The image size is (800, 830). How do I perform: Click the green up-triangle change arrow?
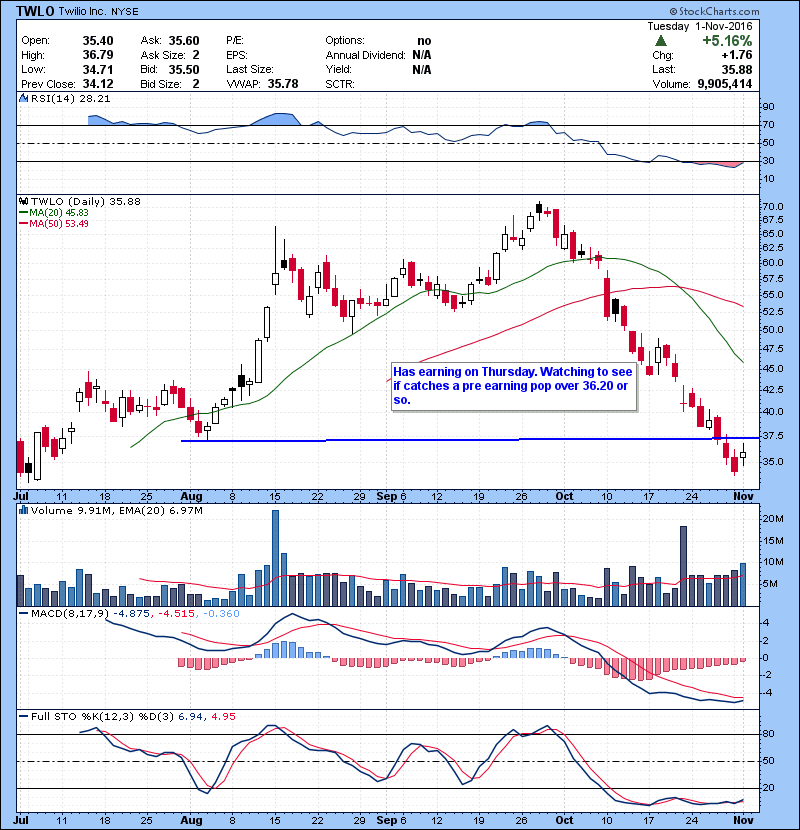[660, 41]
